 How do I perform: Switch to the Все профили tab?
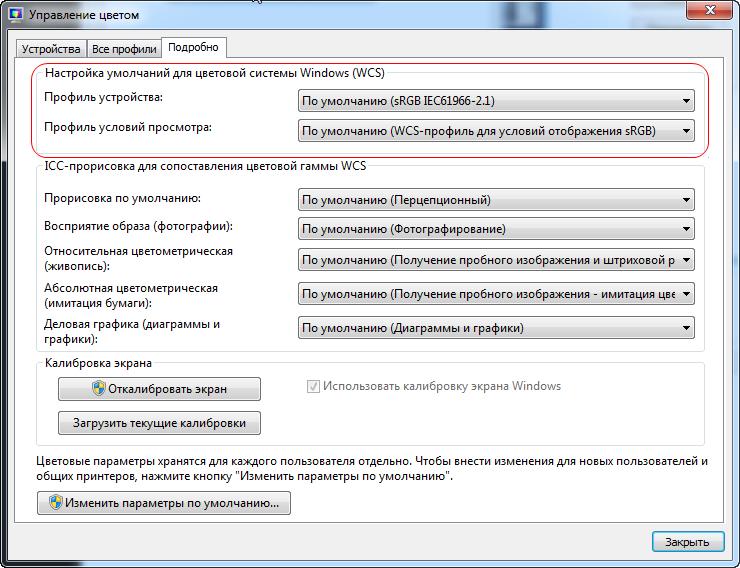(124, 49)
